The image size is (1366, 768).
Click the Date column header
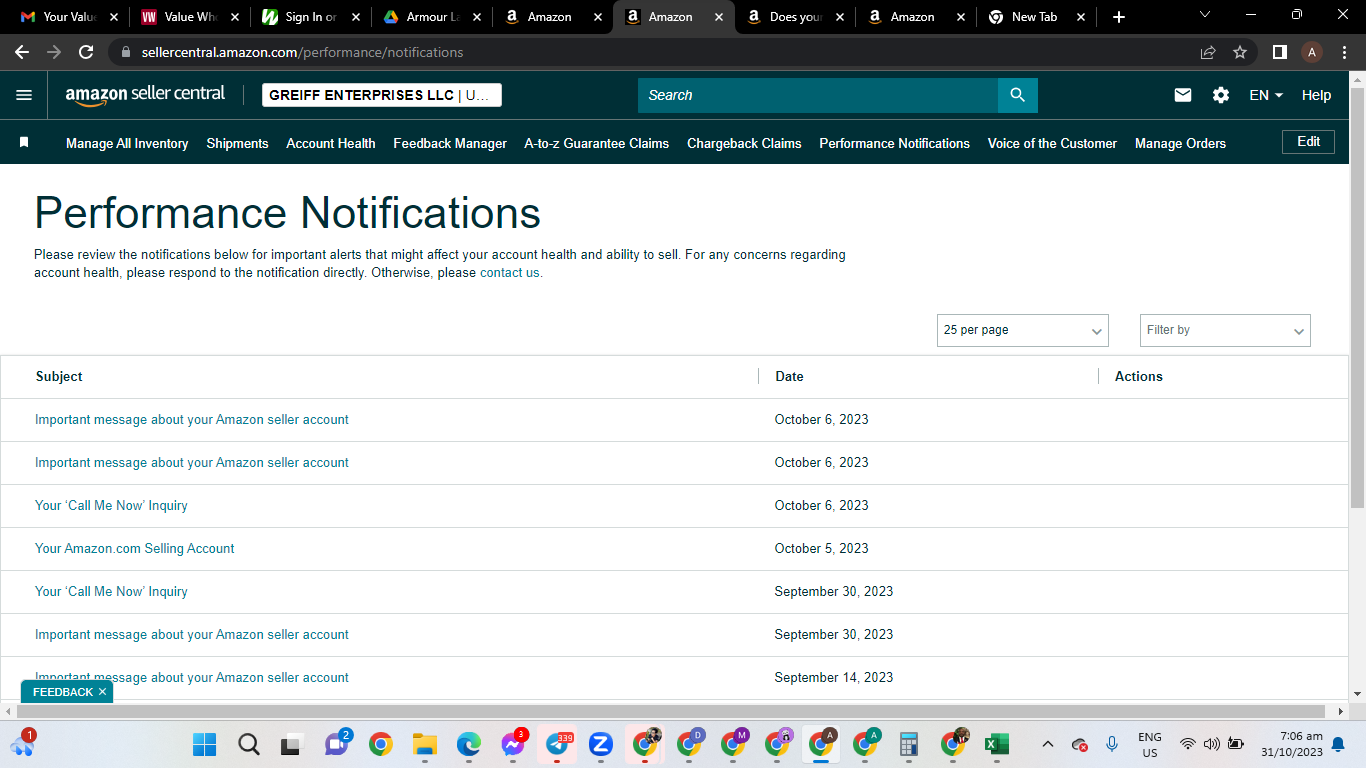coord(789,376)
